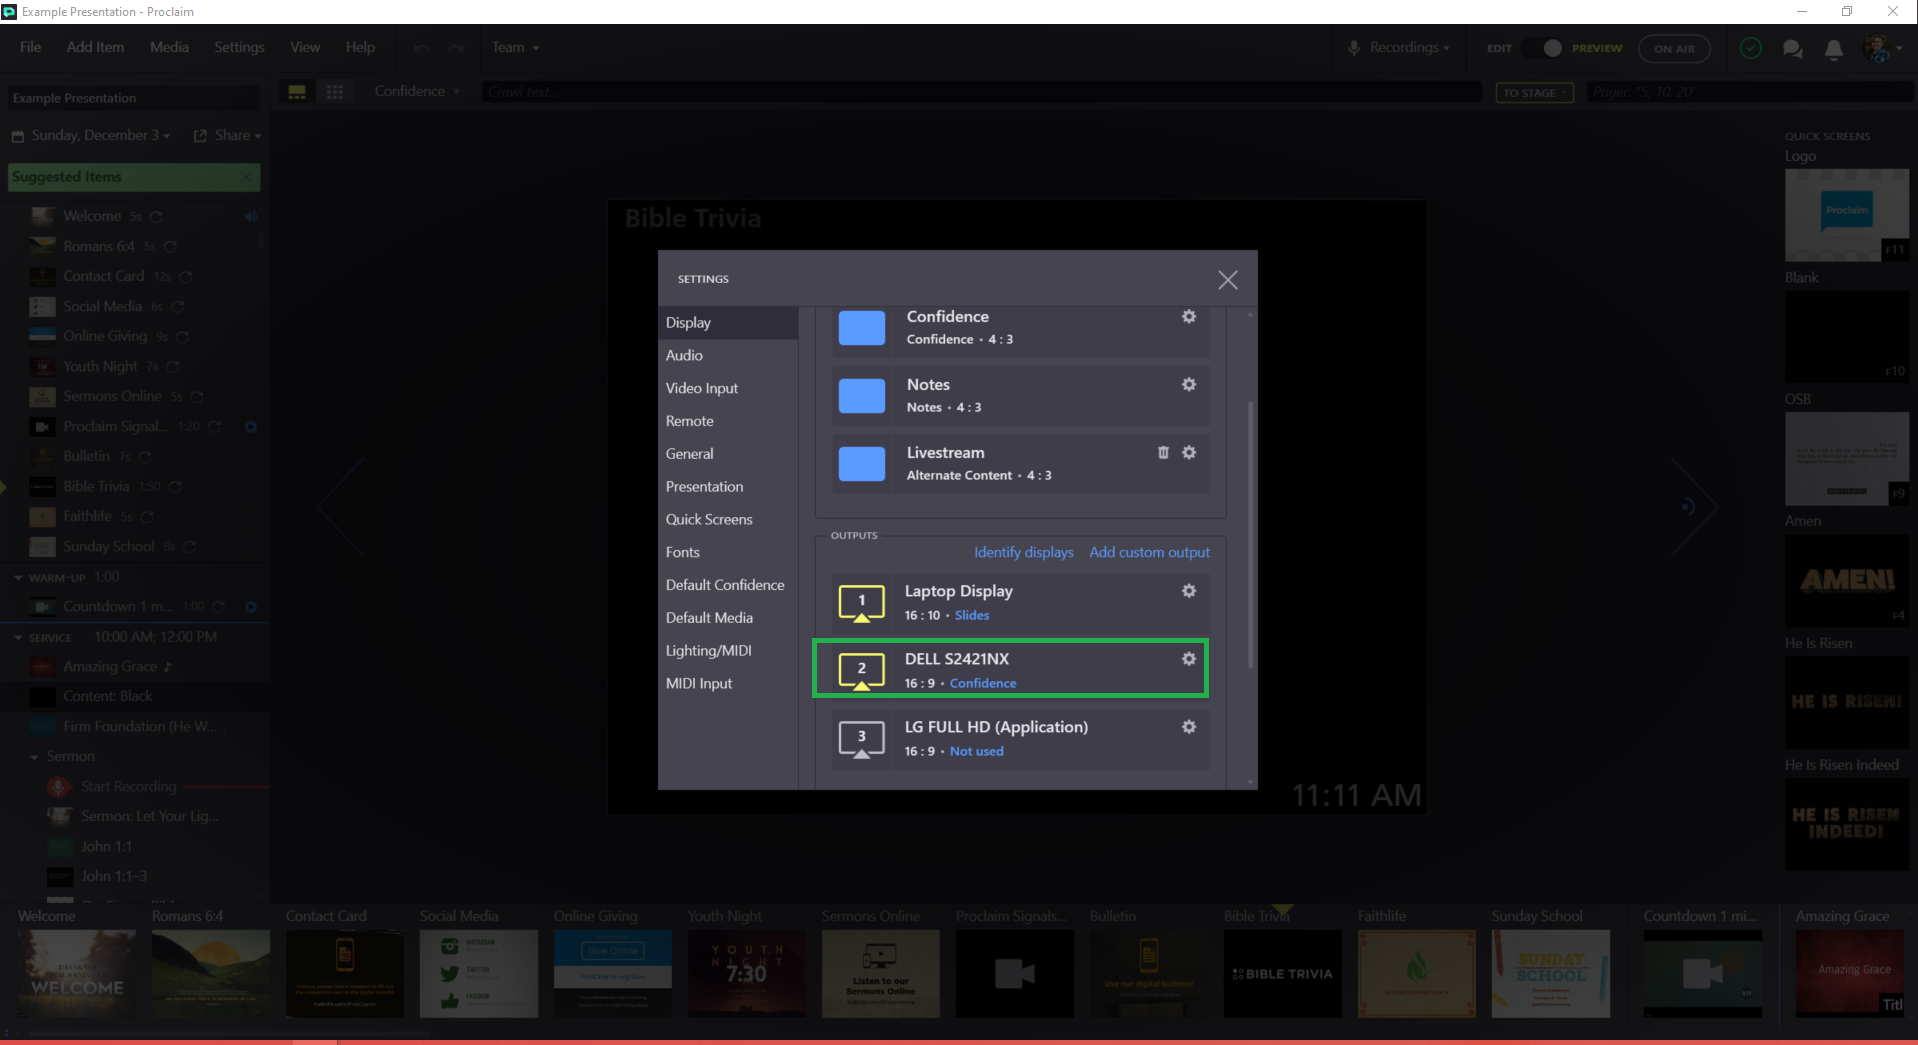Select the Welcome slide thumbnail
The height and width of the screenshot is (1045, 1918).
tap(77, 973)
